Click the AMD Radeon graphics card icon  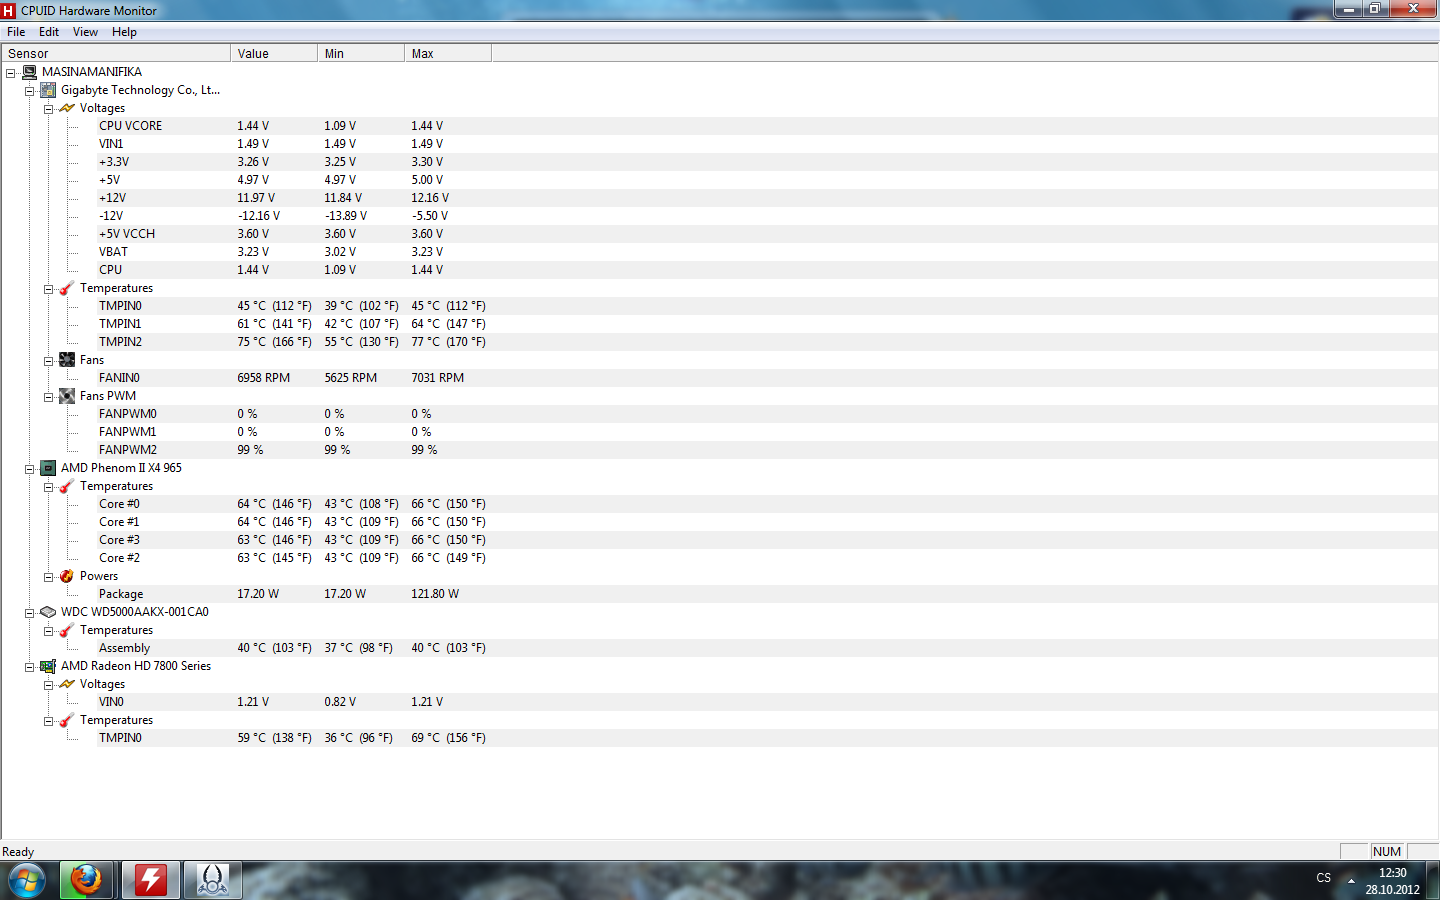[x=48, y=666]
